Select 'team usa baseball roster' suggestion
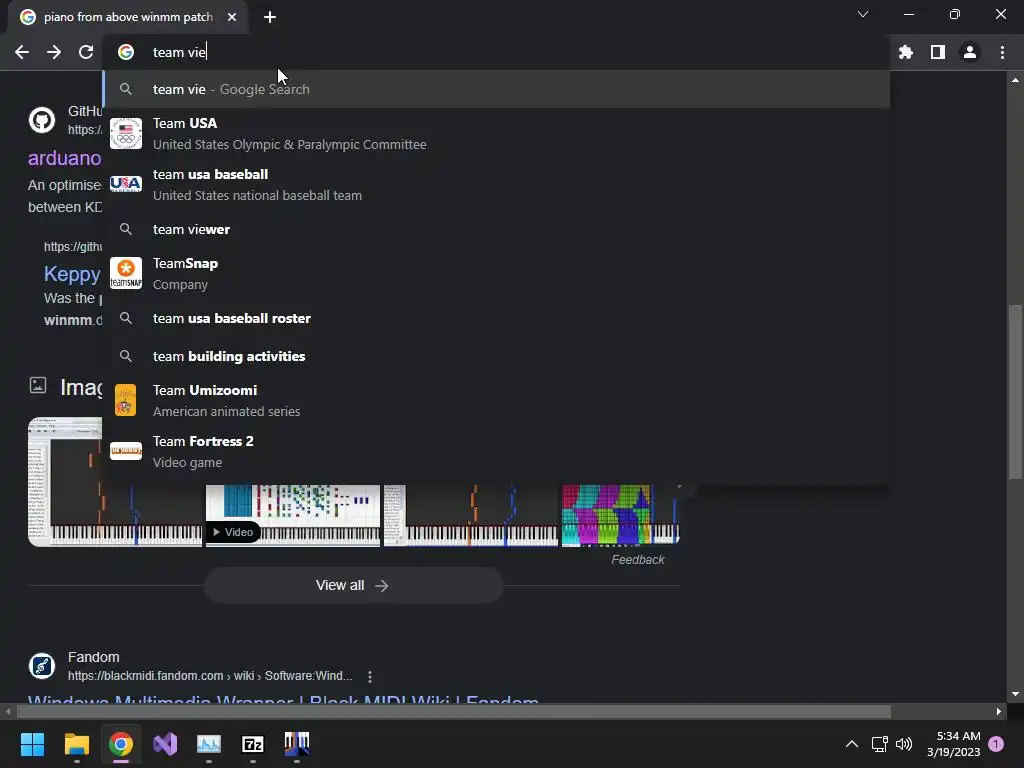 (496, 318)
